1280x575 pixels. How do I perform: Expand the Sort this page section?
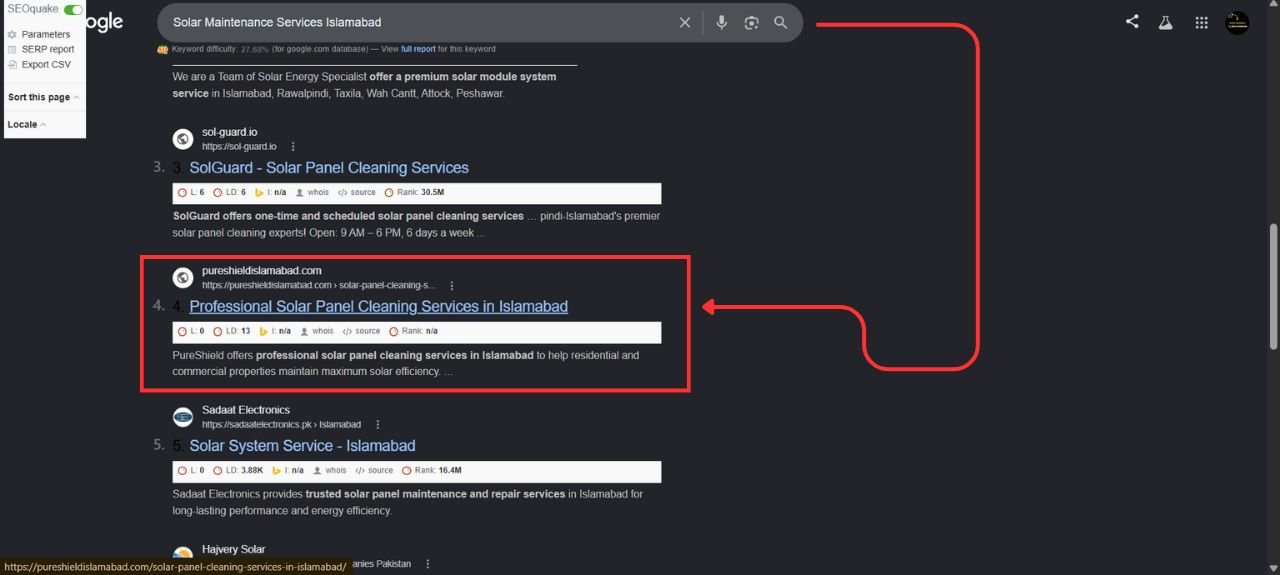[43, 97]
